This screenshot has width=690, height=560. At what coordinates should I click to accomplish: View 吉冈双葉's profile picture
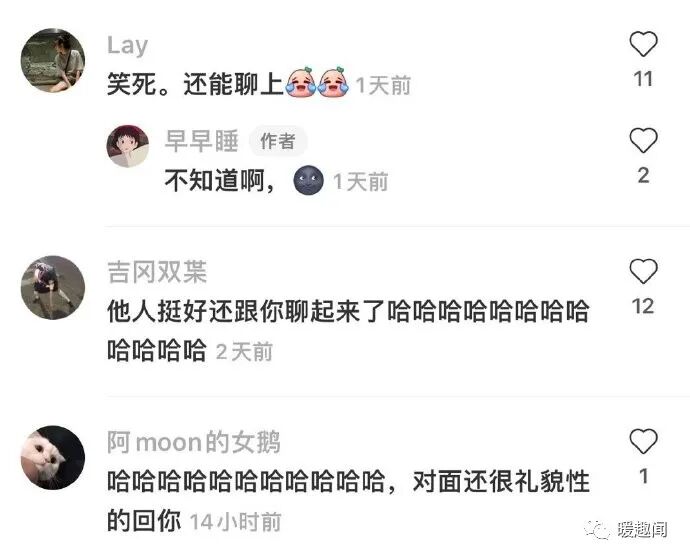[53, 288]
